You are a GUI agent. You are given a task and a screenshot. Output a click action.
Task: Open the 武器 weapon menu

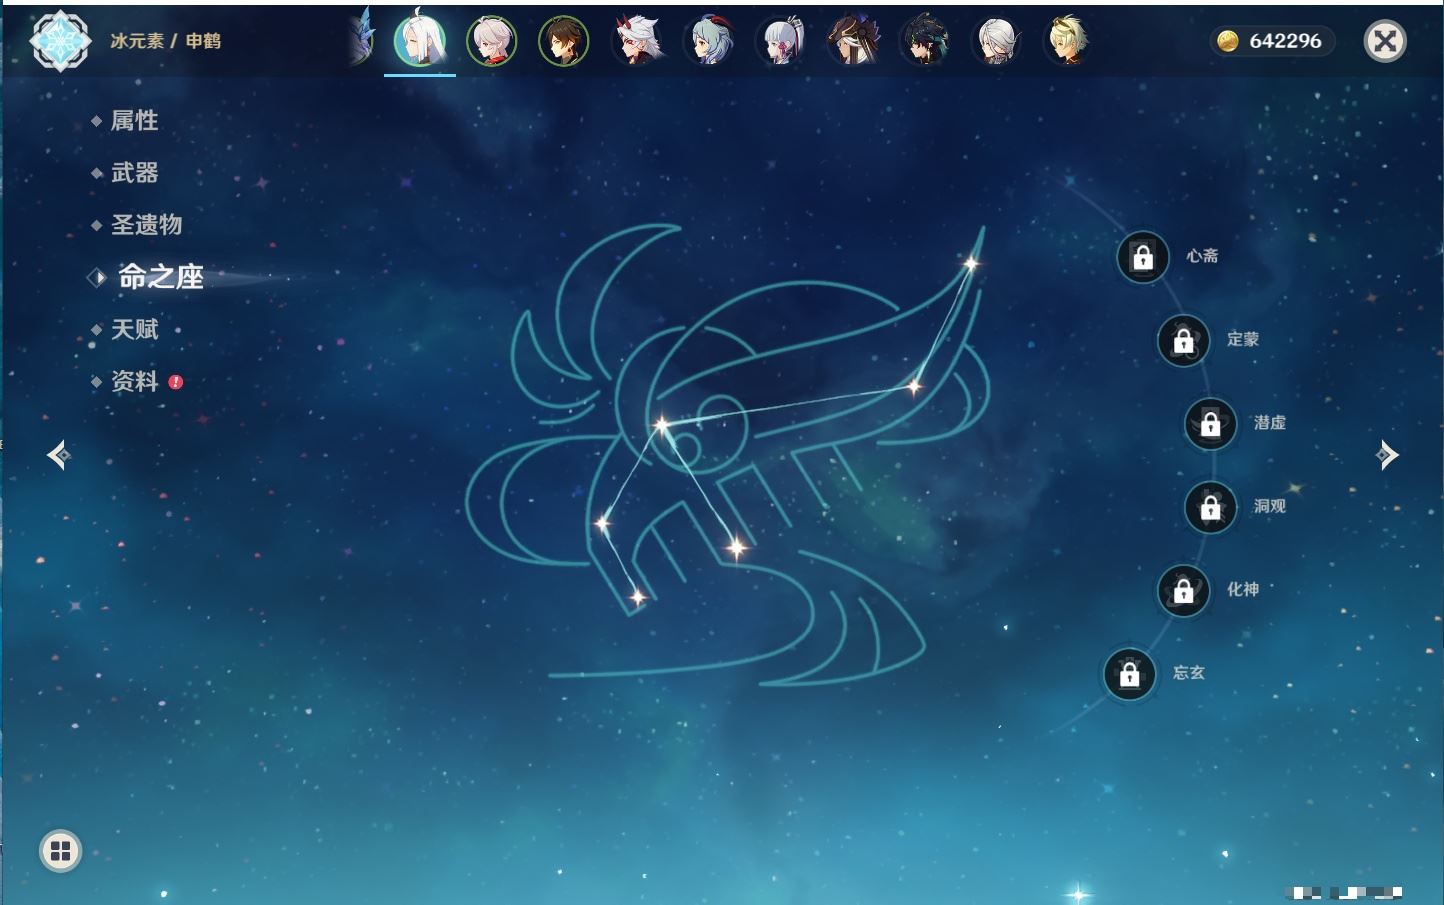click(x=134, y=173)
